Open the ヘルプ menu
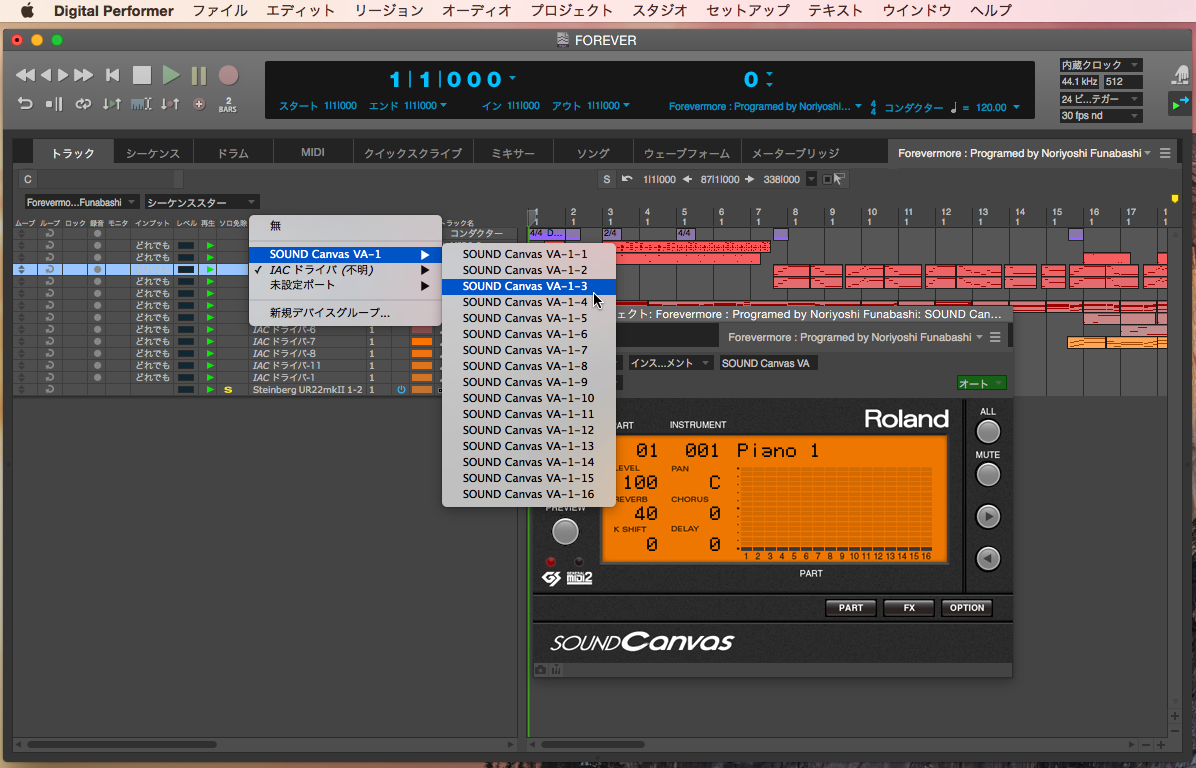1196x768 pixels. point(991,11)
